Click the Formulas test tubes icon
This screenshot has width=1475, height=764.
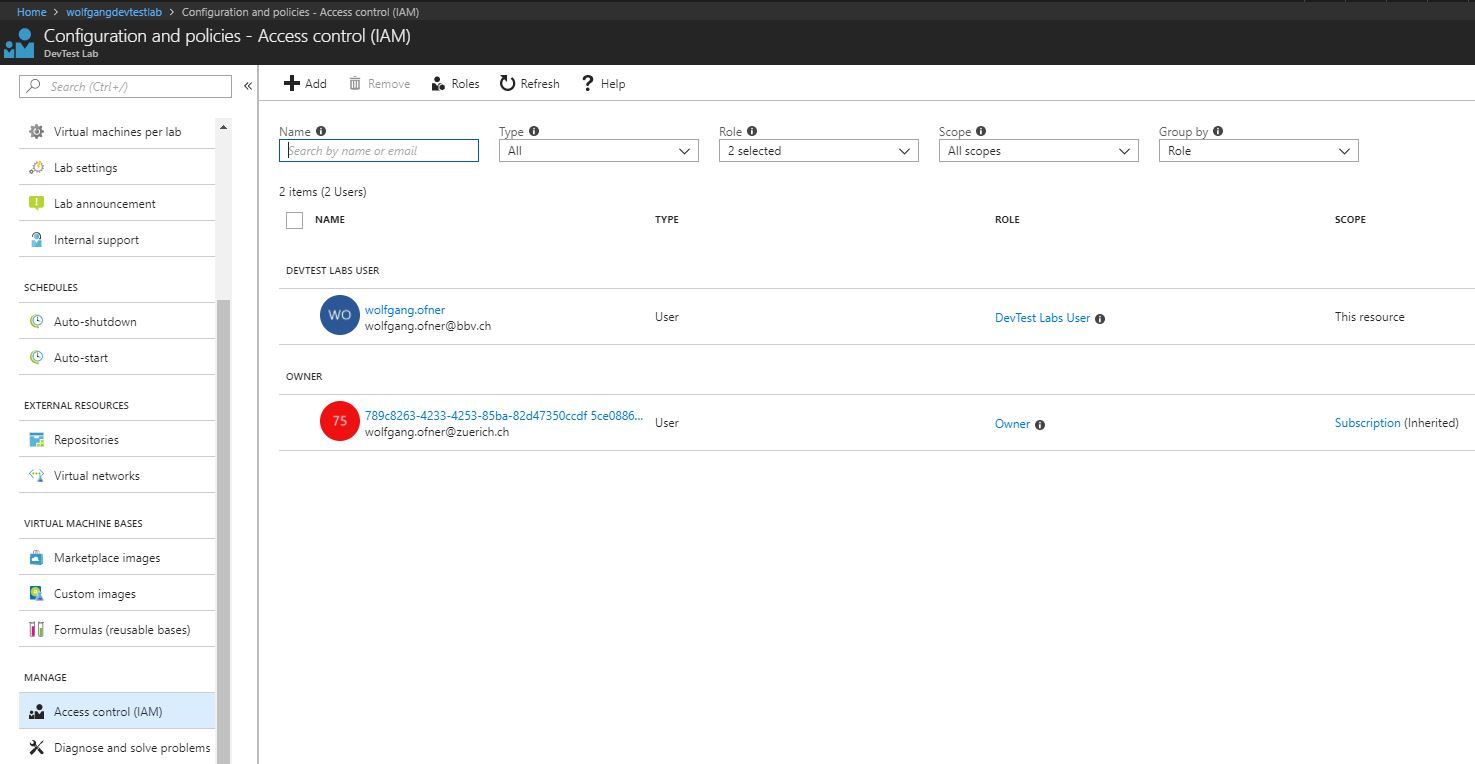tap(36, 630)
